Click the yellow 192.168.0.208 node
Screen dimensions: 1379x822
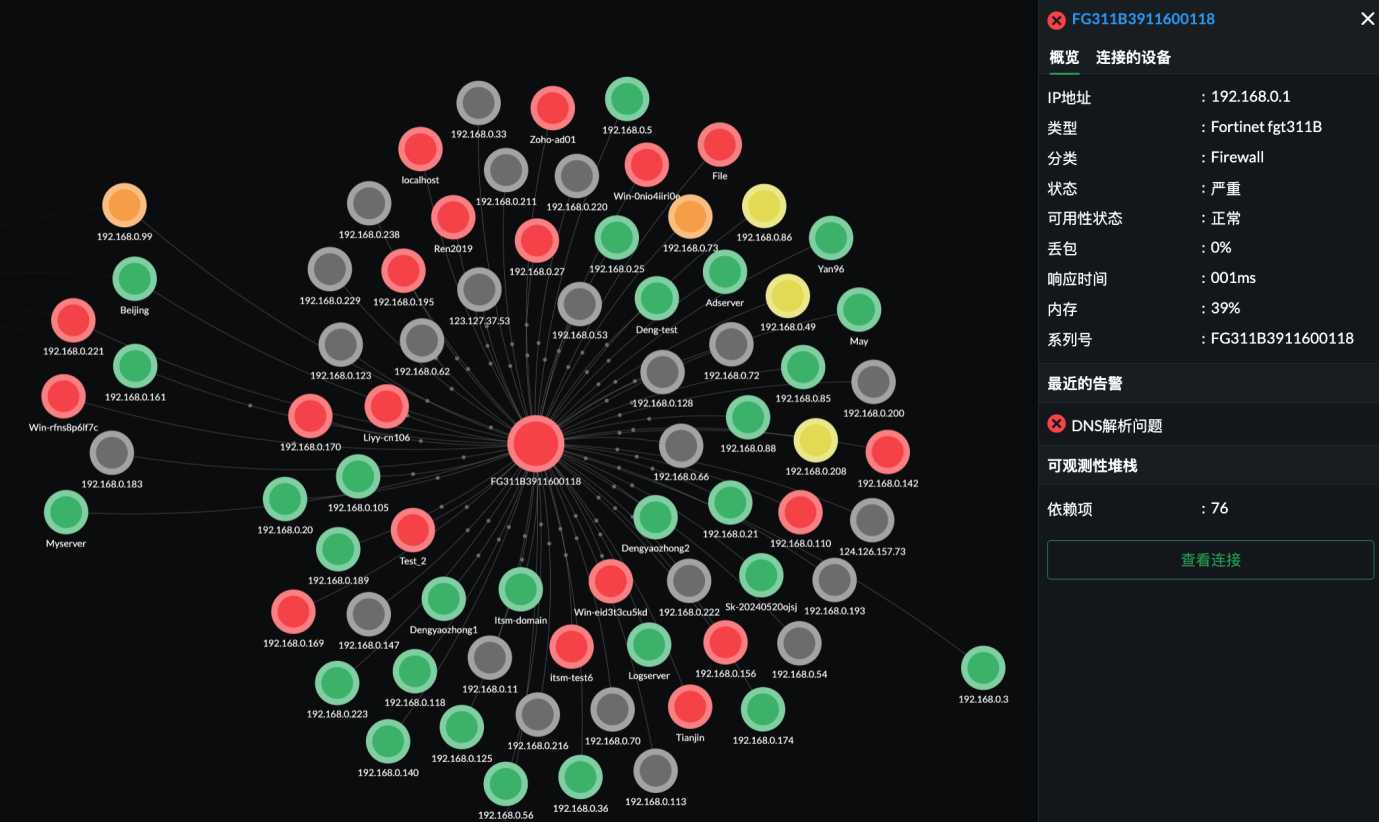pyautogui.click(x=815, y=437)
